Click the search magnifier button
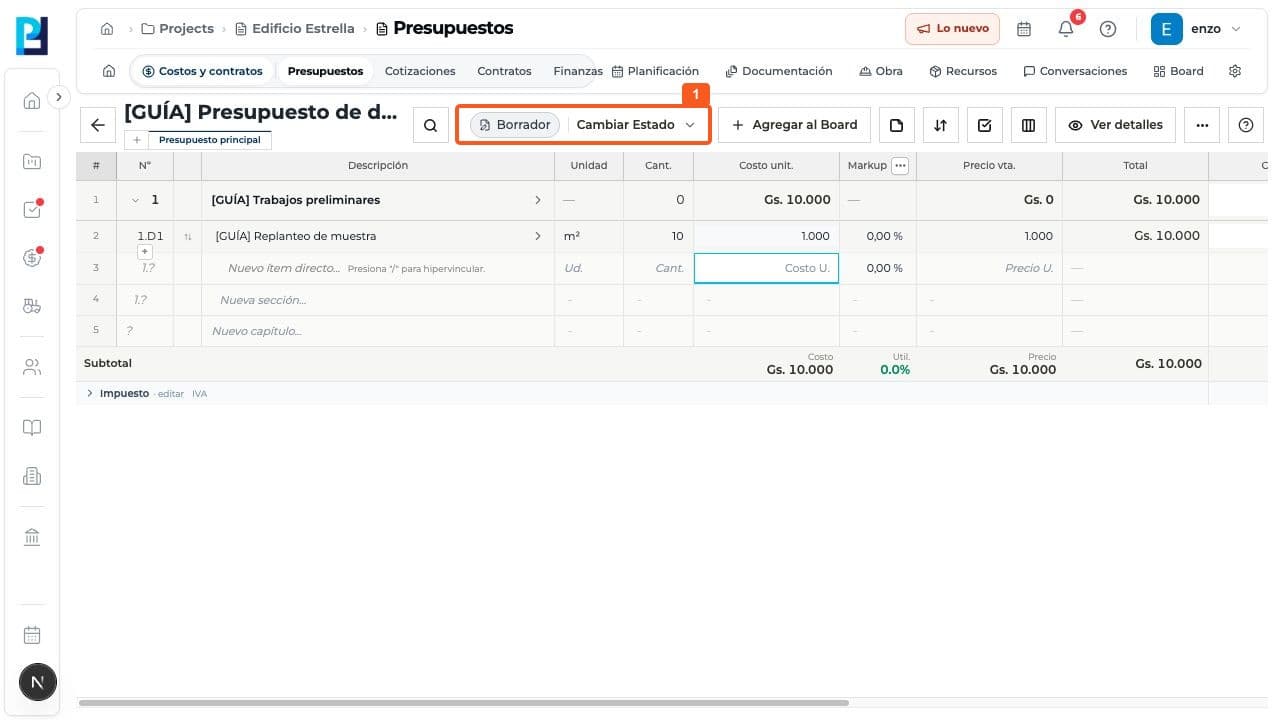 tap(430, 125)
